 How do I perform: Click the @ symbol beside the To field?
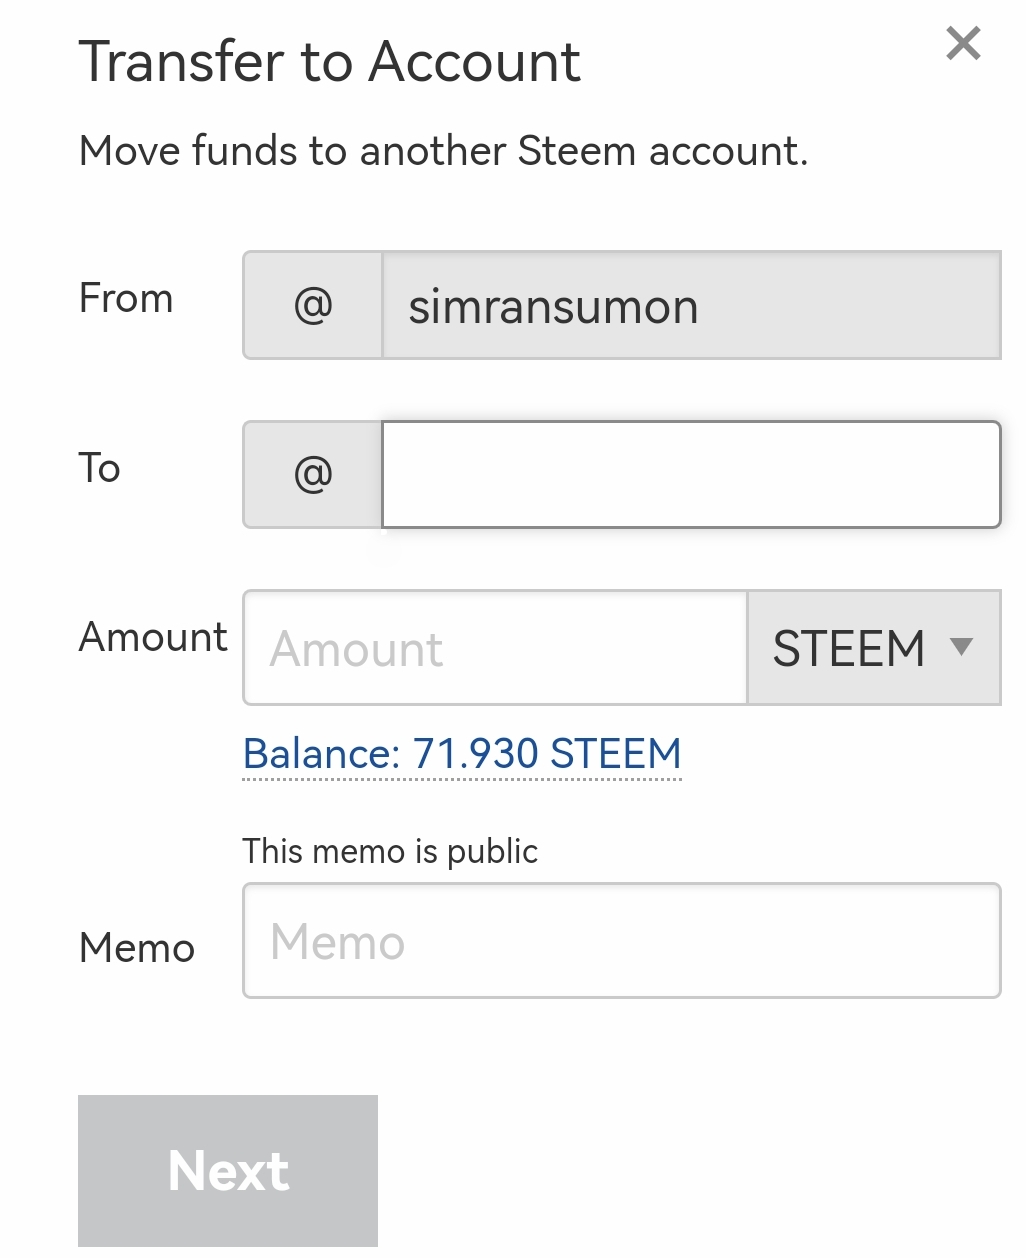click(x=313, y=474)
